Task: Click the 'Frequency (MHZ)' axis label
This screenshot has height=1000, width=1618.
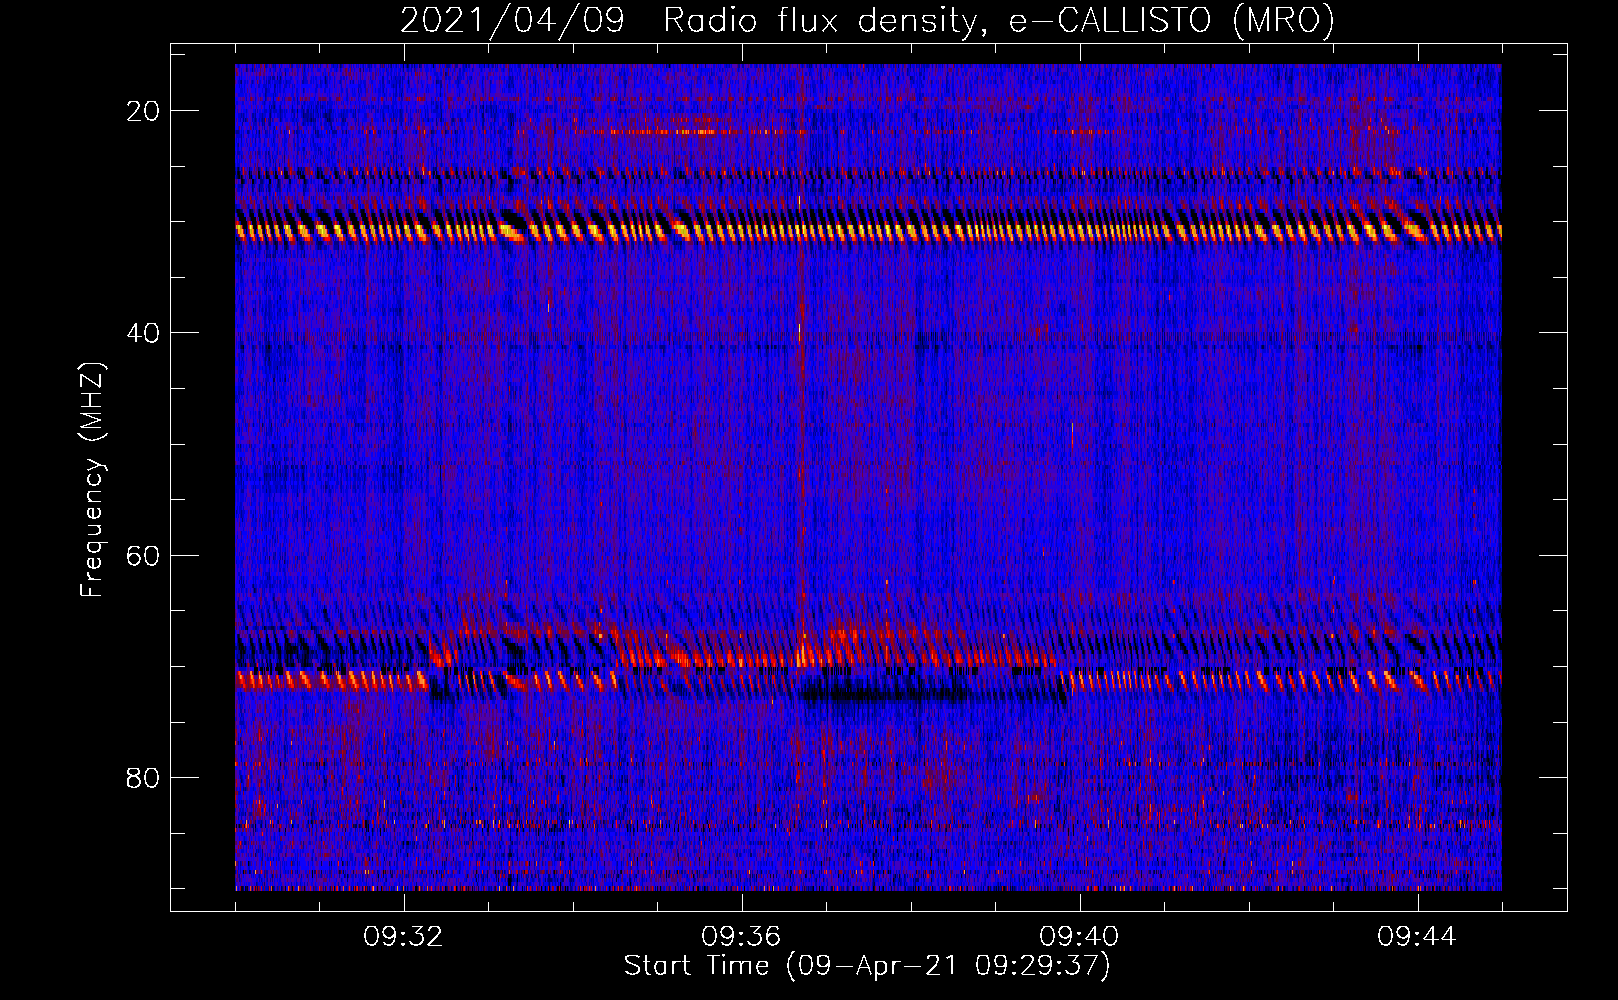Action: (92, 481)
